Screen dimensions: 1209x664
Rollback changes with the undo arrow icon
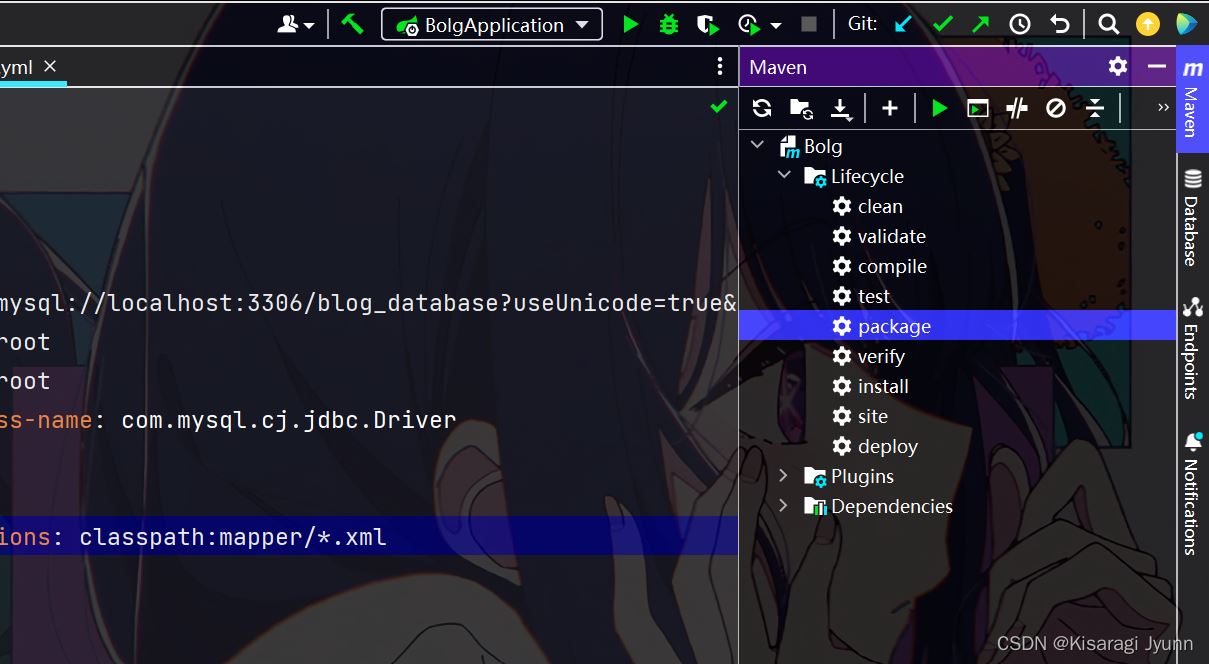pyautogui.click(x=1059, y=24)
